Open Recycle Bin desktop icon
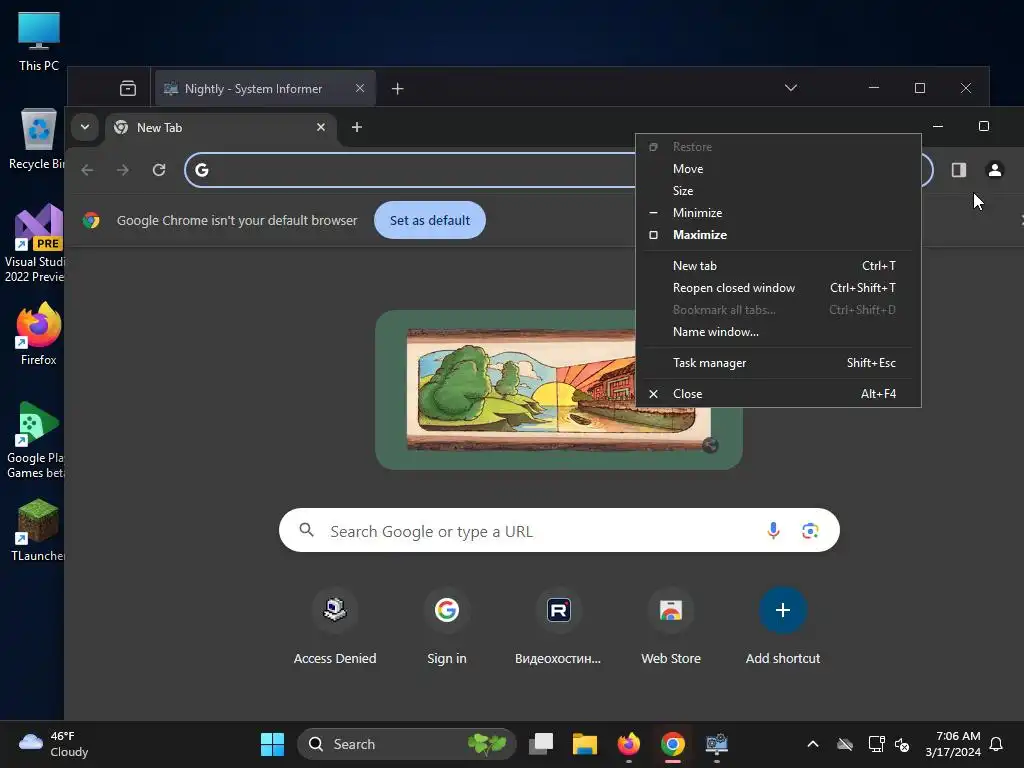The height and width of the screenshot is (768, 1024). pyautogui.click(x=37, y=140)
